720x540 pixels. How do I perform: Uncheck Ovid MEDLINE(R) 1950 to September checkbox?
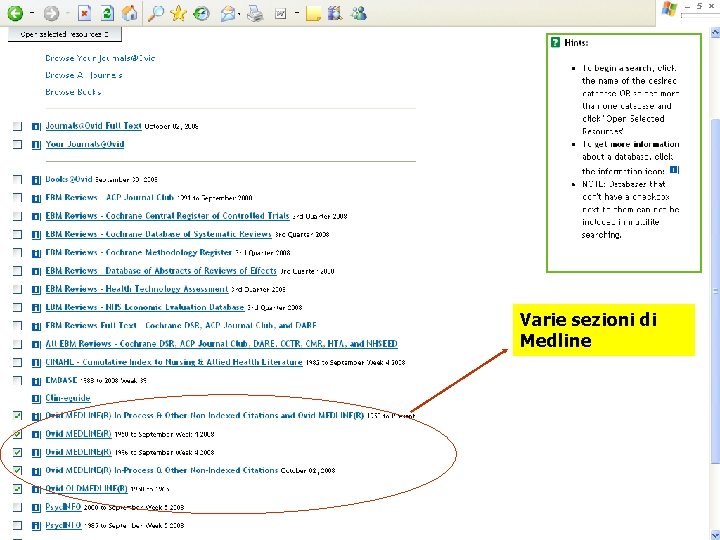coord(17,434)
